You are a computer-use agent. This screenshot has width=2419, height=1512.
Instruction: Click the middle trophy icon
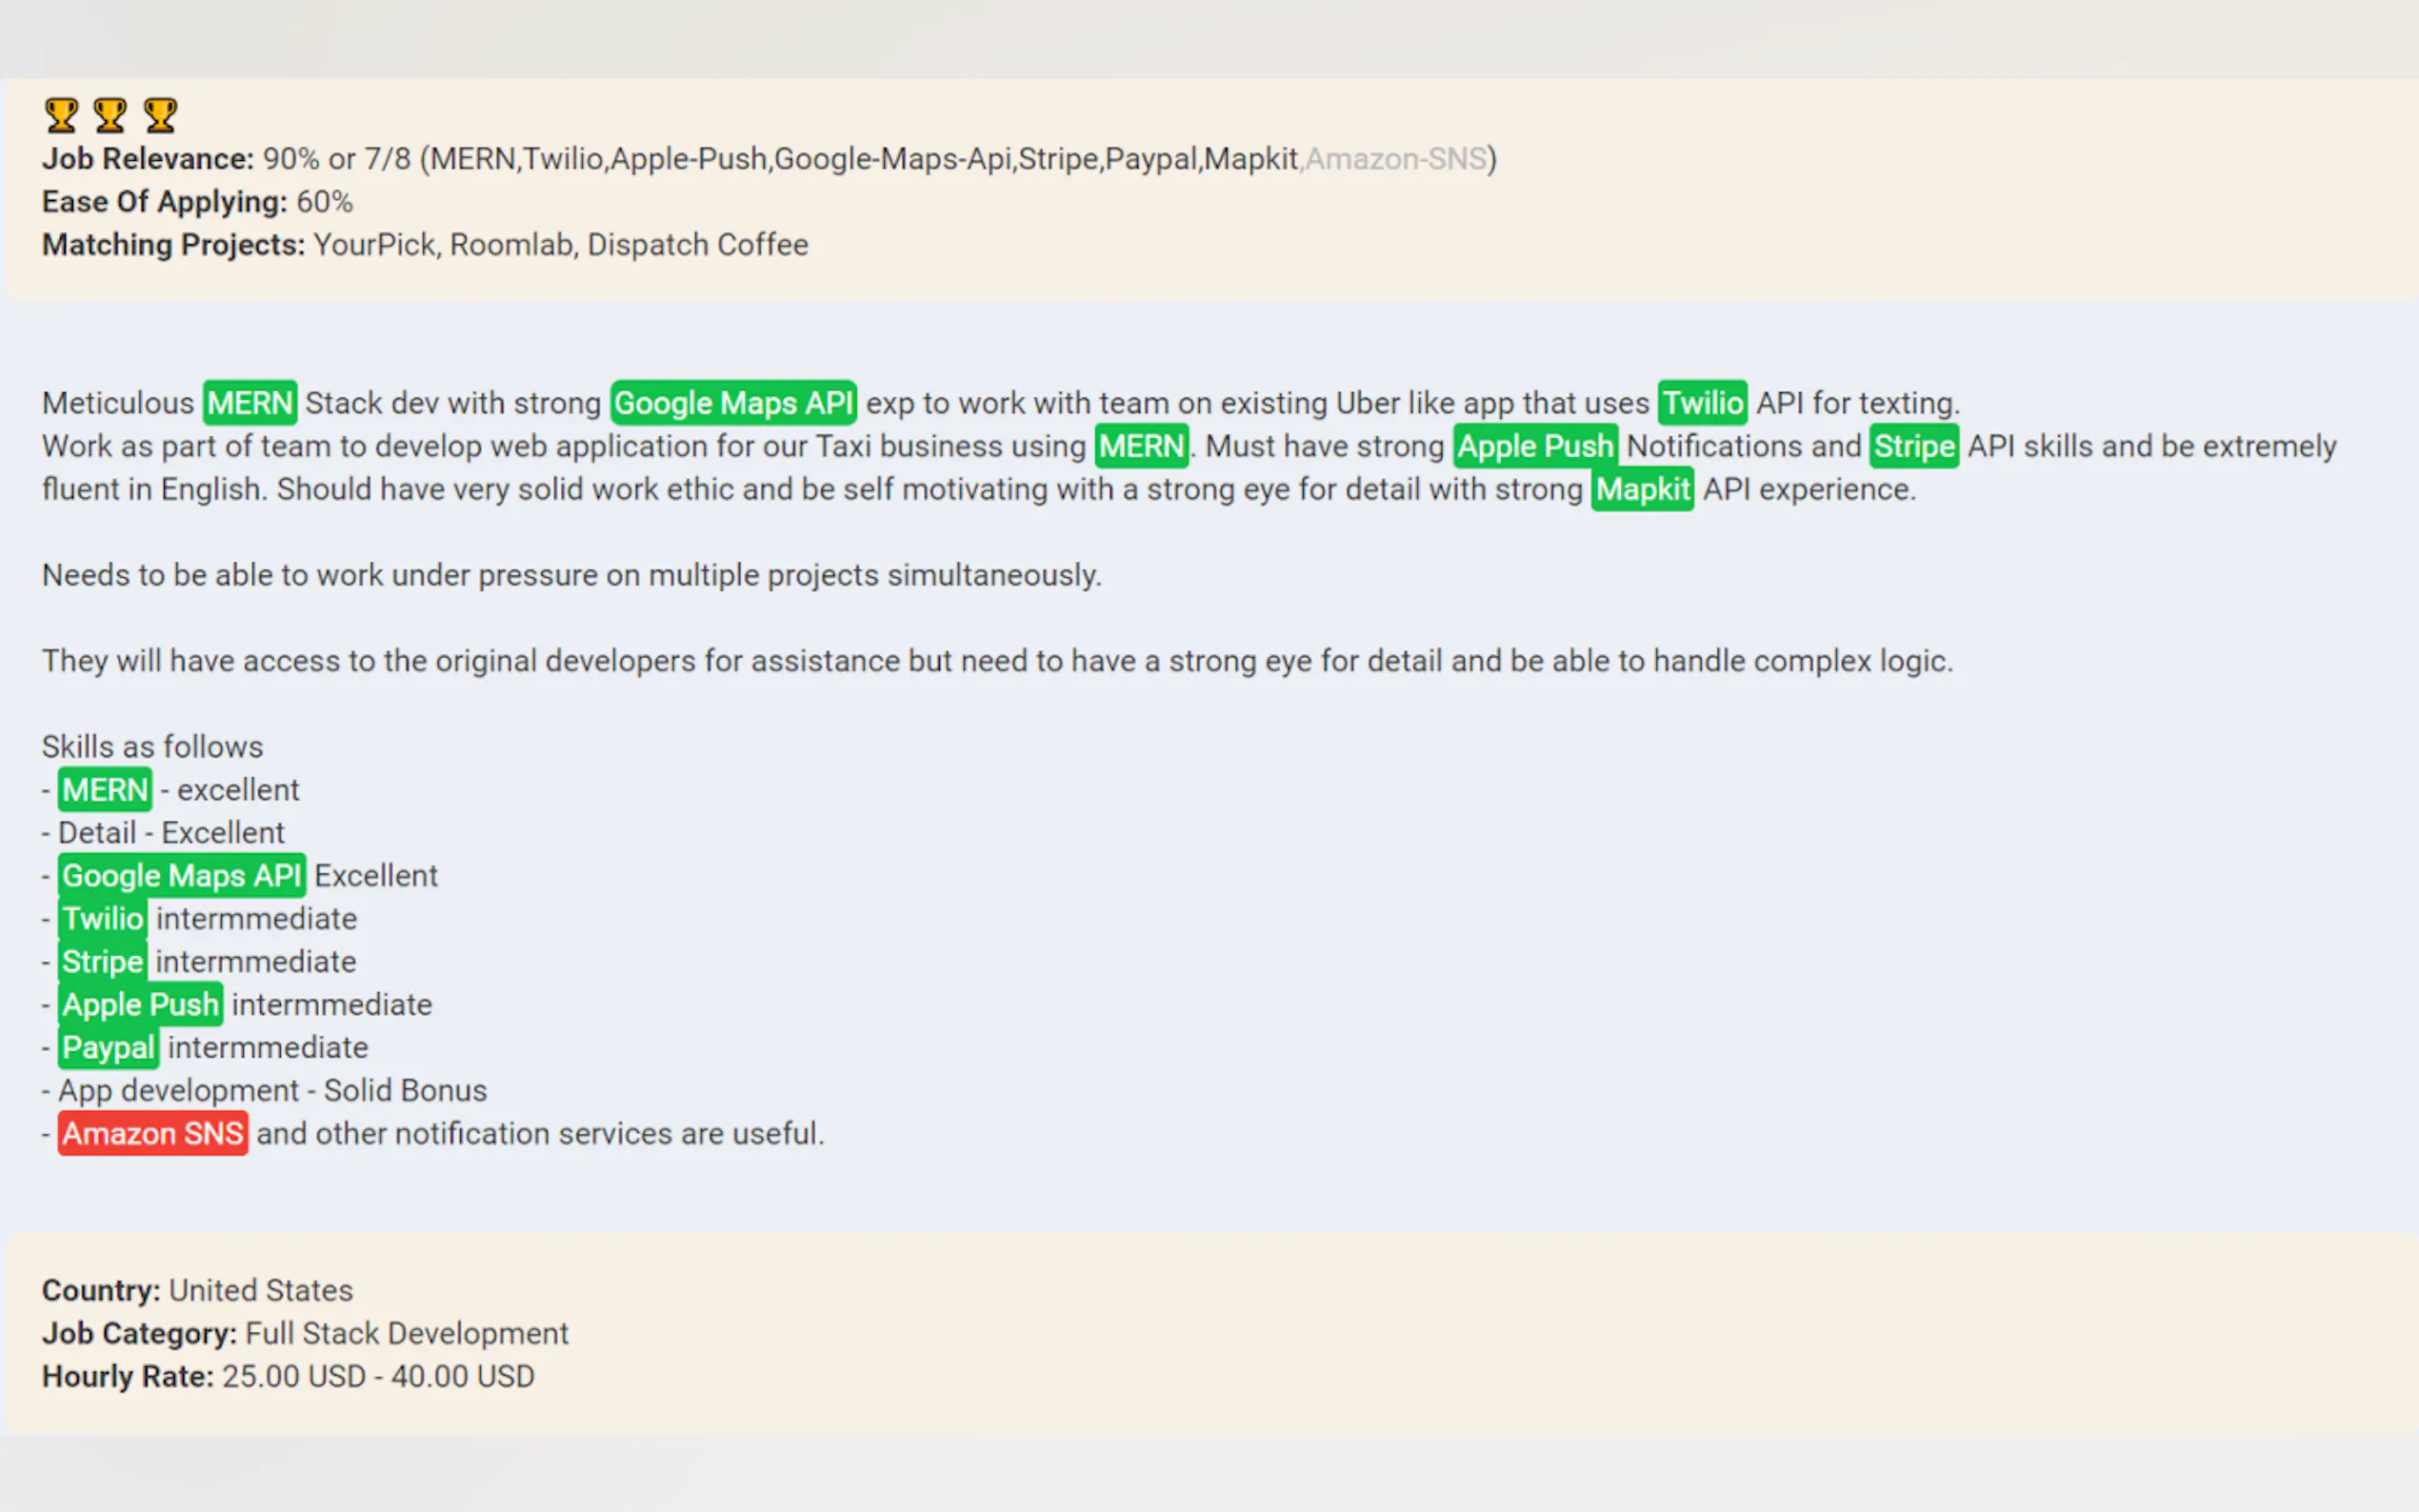pos(110,115)
